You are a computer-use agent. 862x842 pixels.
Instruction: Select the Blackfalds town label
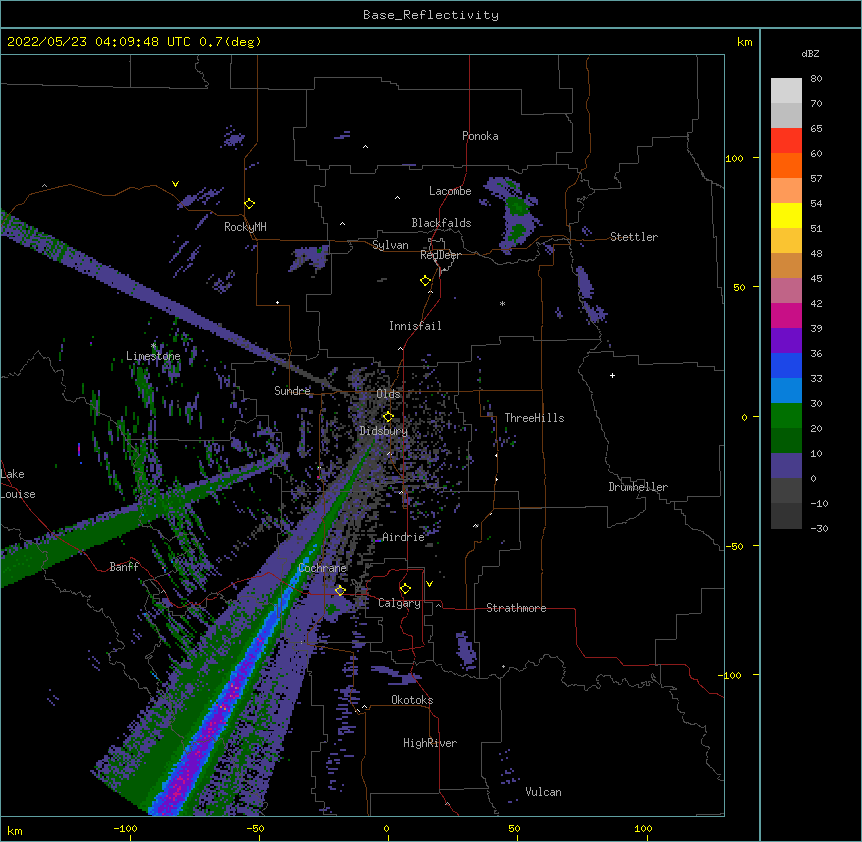pyautogui.click(x=441, y=223)
